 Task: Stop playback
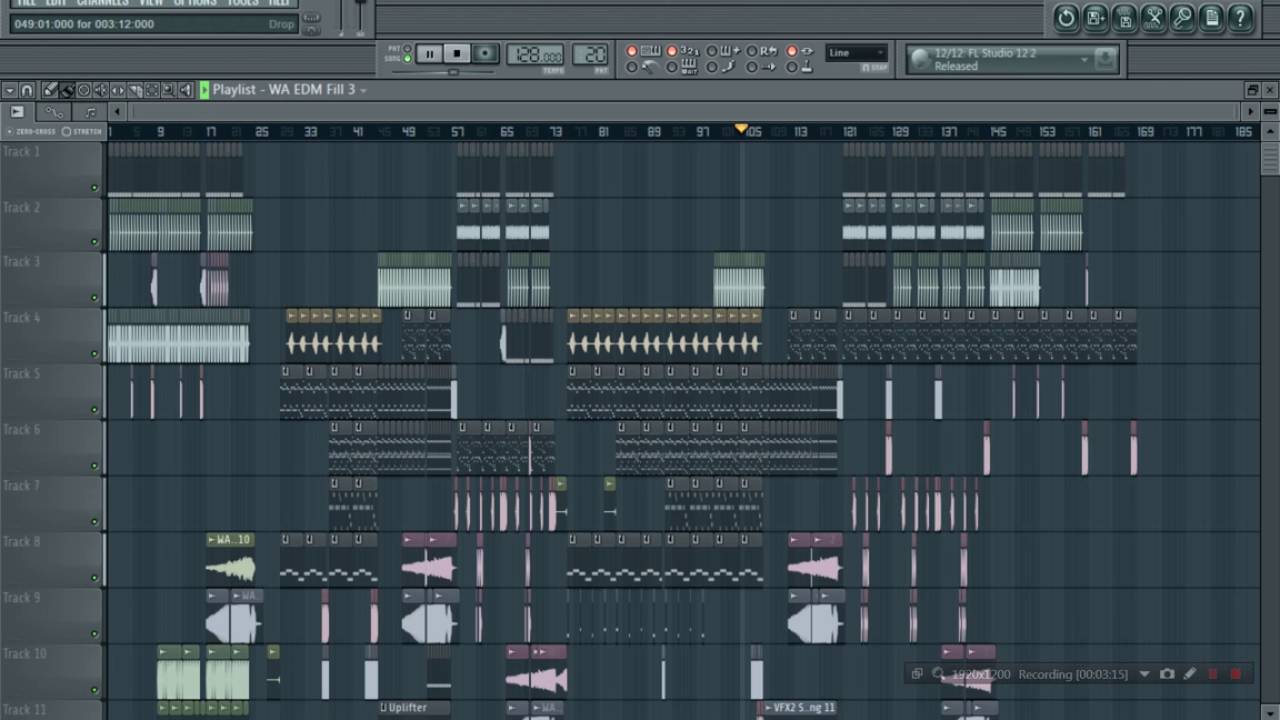(x=456, y=54)
